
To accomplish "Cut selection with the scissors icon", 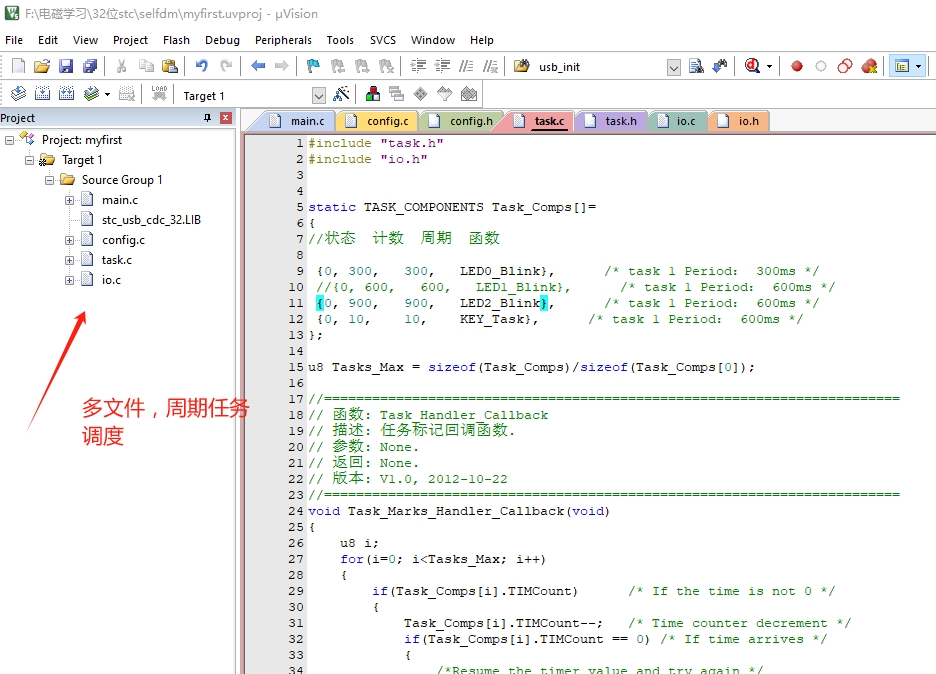I will pos(122,66).
